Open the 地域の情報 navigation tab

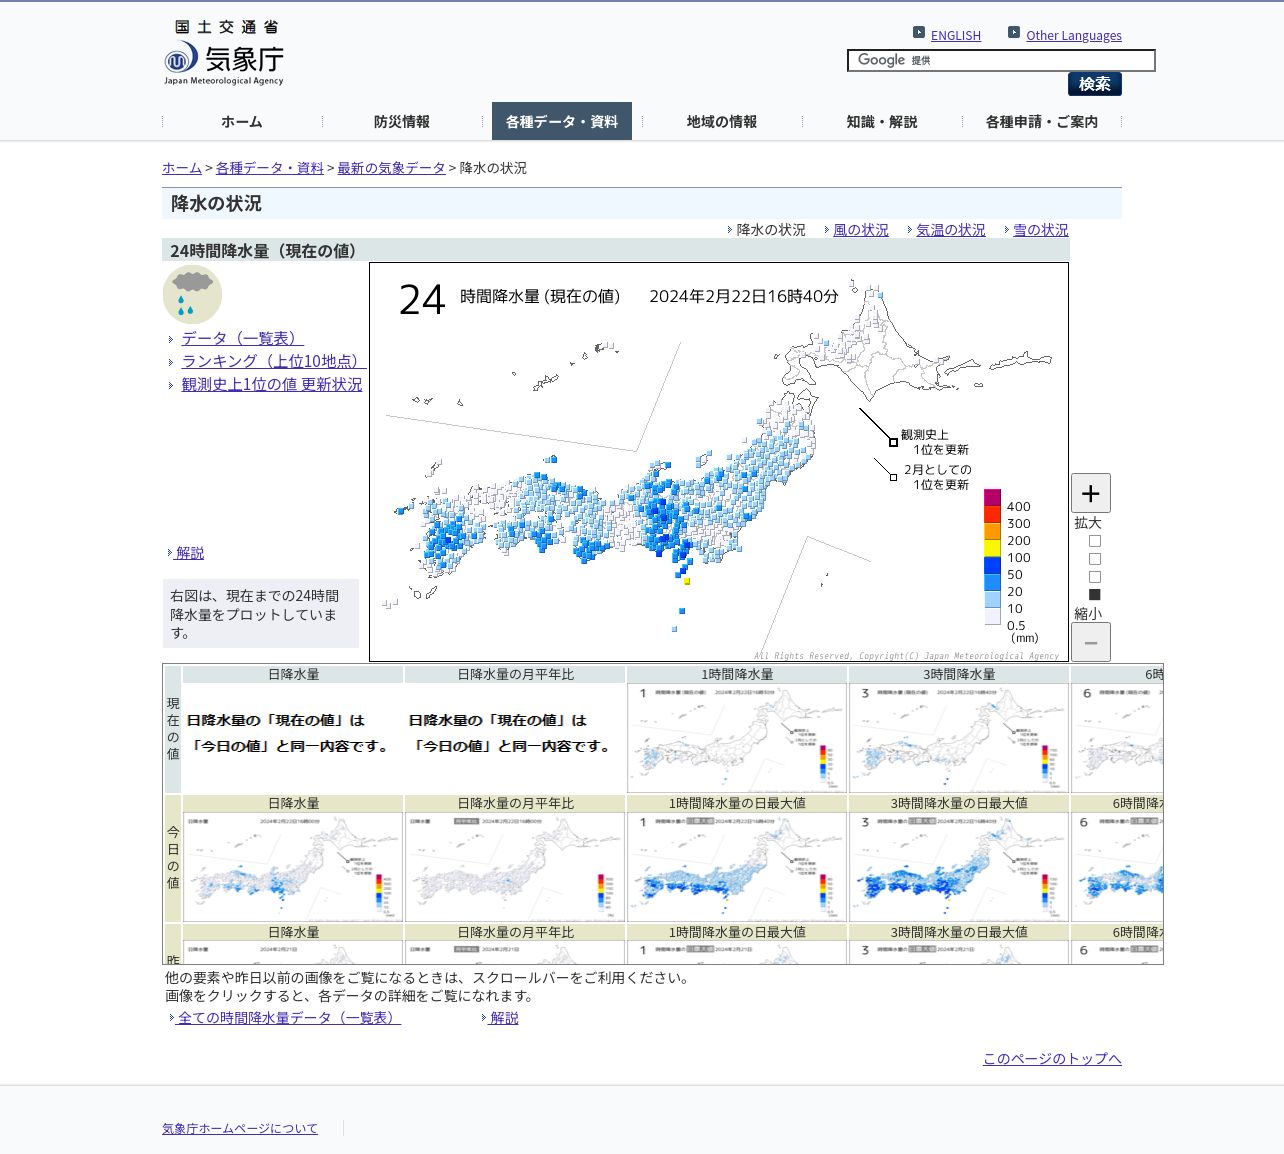(722, 121)
